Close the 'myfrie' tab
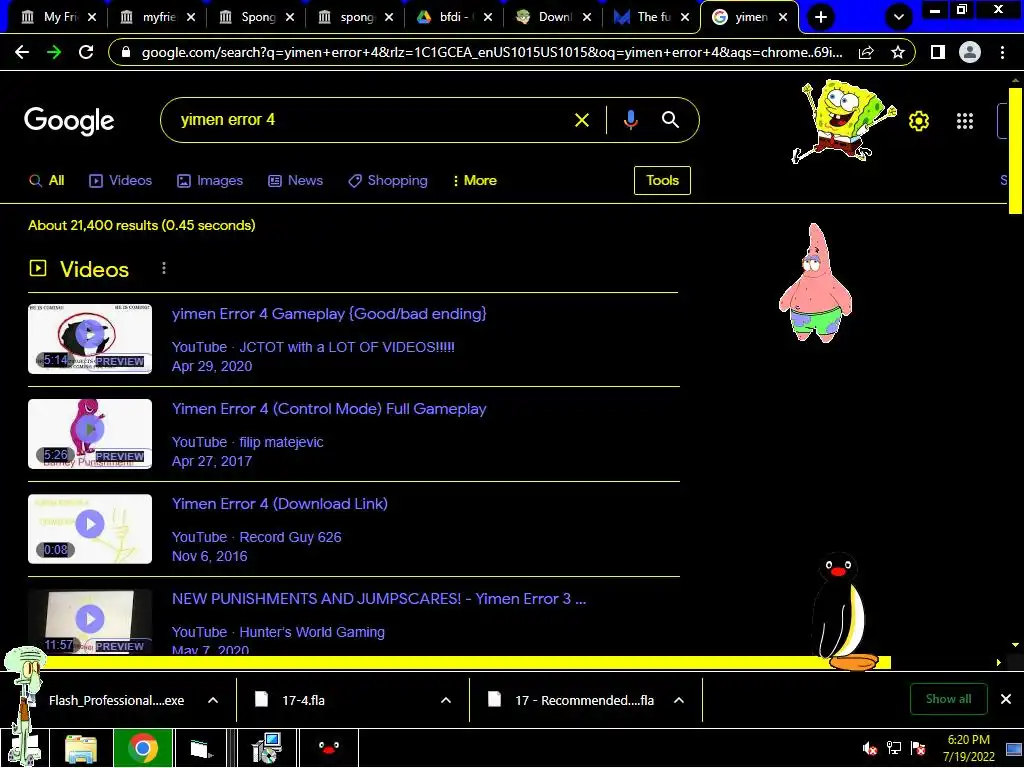Viewport: 1024px width, 768px height. click(191, 18)
